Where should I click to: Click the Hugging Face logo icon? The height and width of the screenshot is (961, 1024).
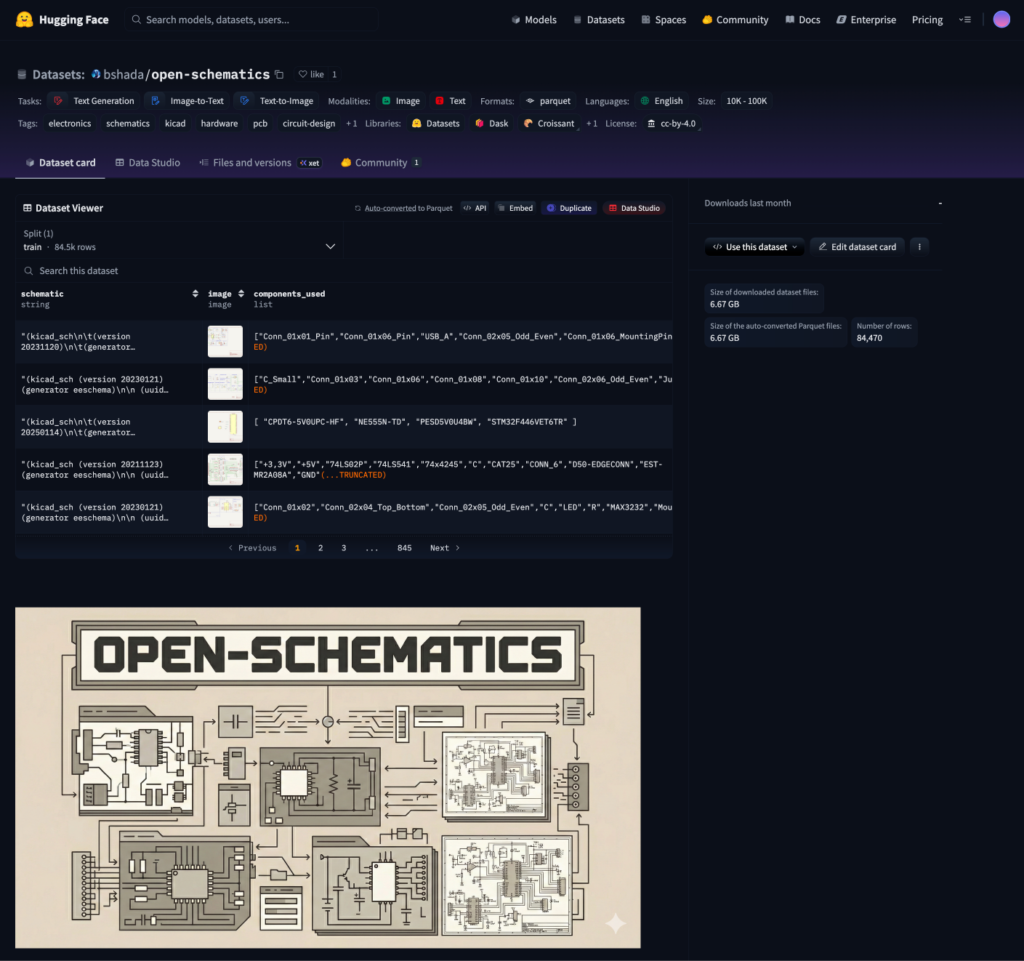[25, 20]
